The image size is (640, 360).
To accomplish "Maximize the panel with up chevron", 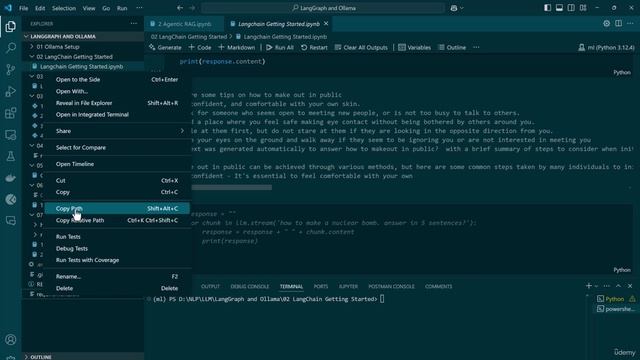I will pyautogui.click(x=618, y=286).
